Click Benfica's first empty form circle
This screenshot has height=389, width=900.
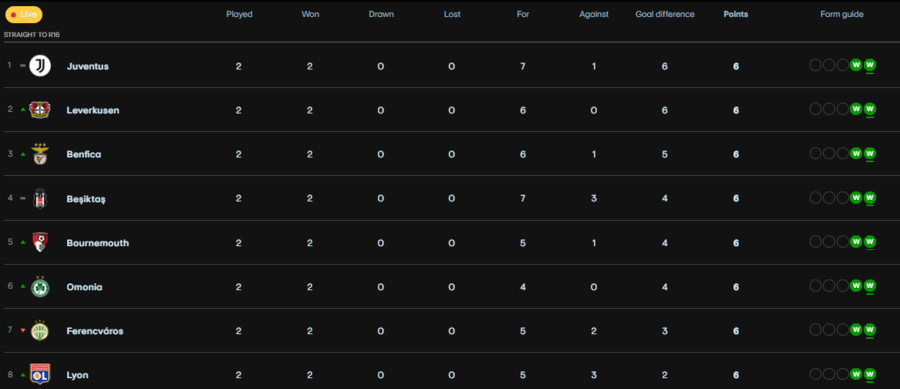point(815,153)
